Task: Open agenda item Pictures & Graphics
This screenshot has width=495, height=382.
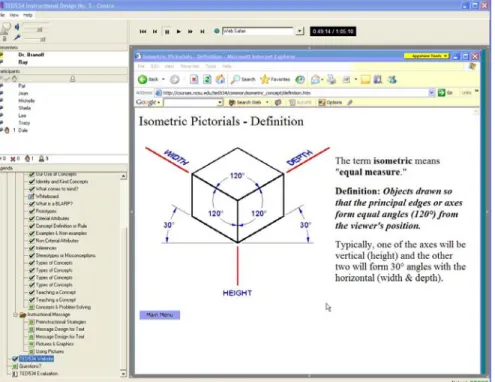Action: tap(55, 344)
